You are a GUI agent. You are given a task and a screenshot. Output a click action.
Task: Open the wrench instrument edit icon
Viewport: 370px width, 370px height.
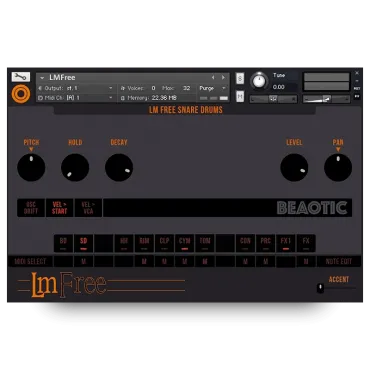[x=21, y=77]
